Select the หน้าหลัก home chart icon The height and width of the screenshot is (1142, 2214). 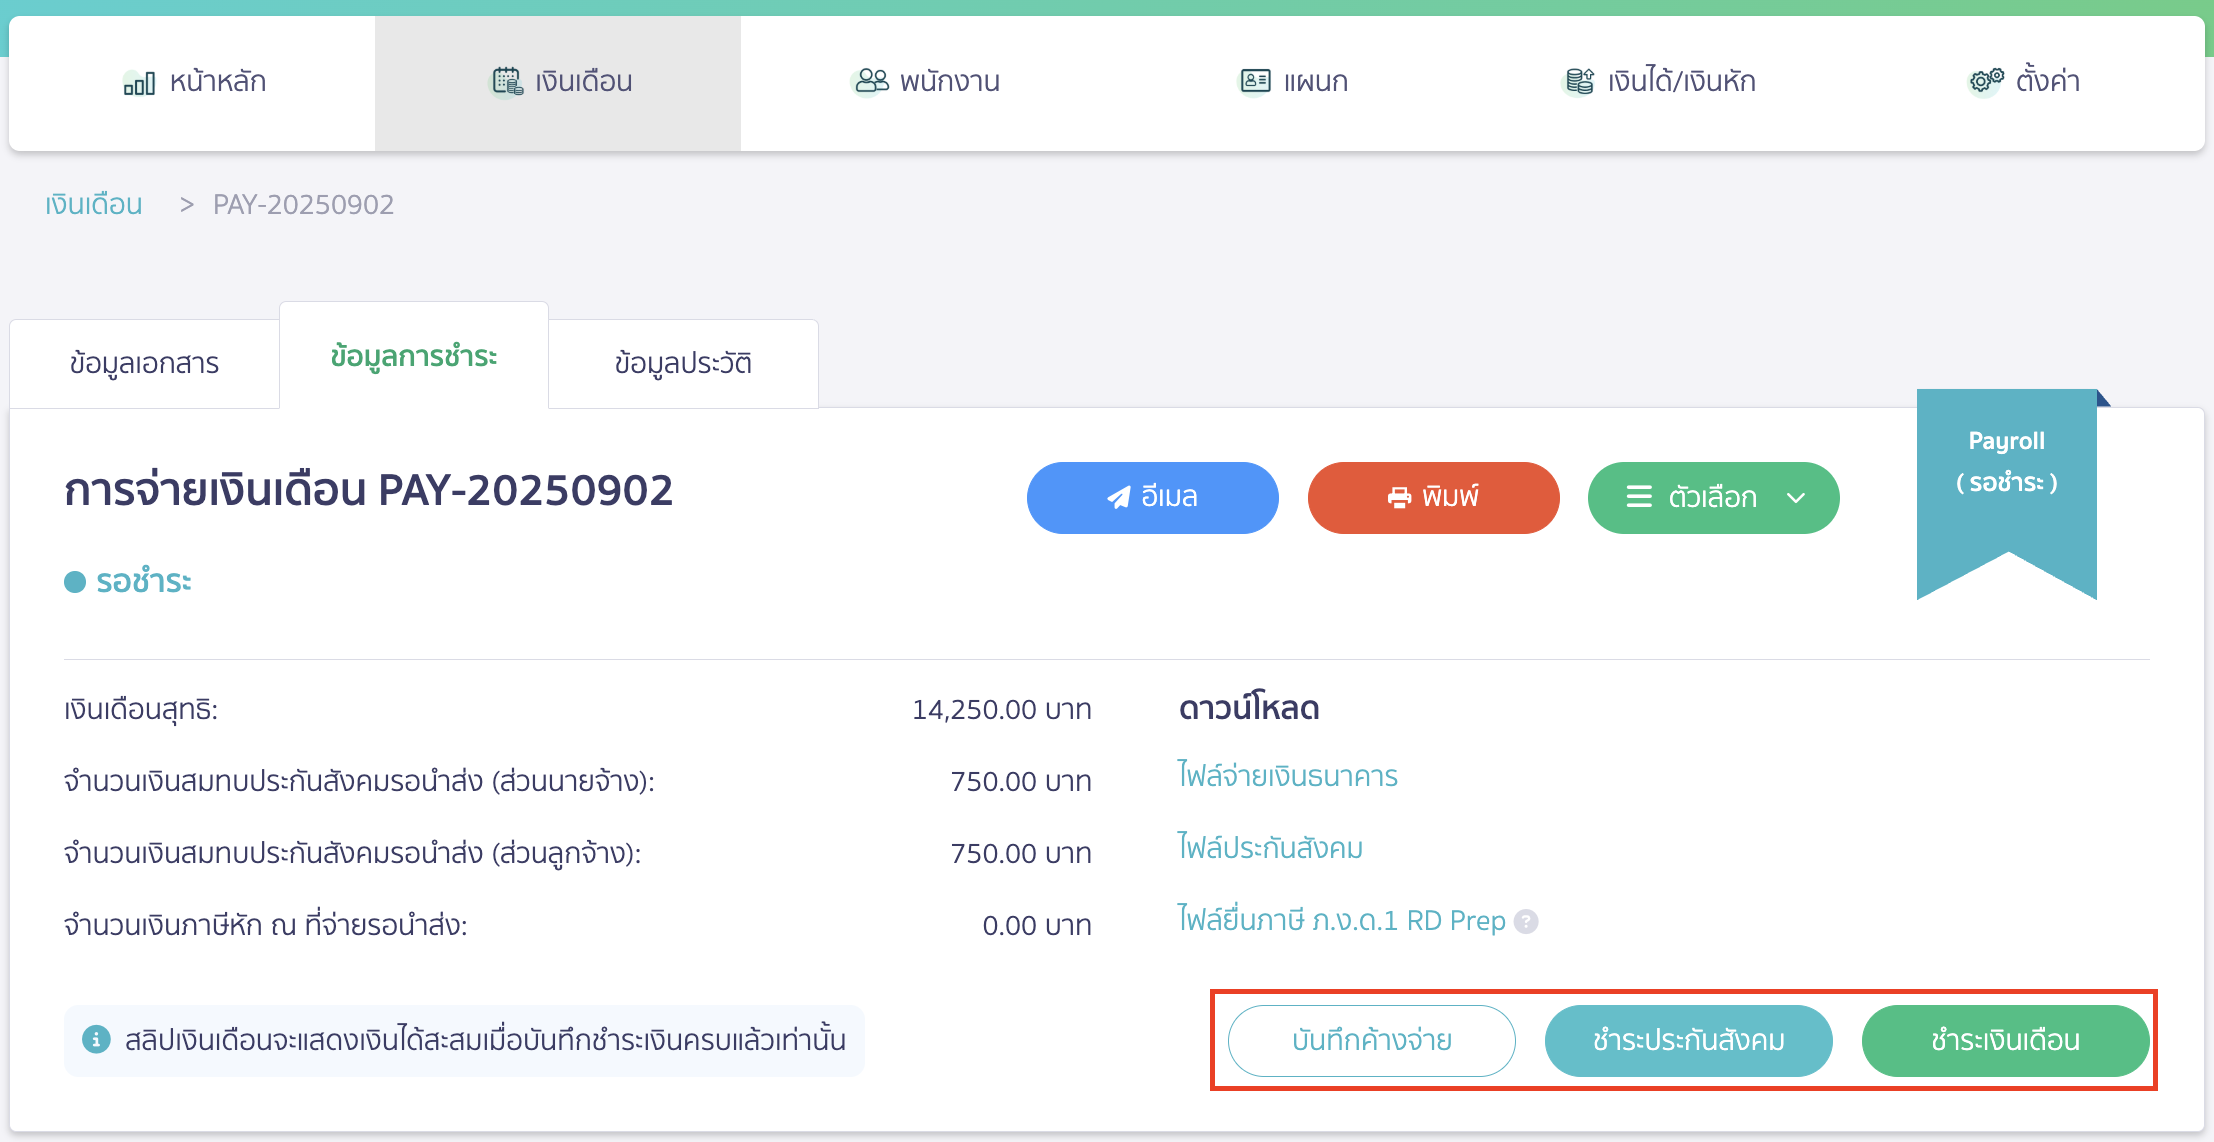tap(141, 82)
